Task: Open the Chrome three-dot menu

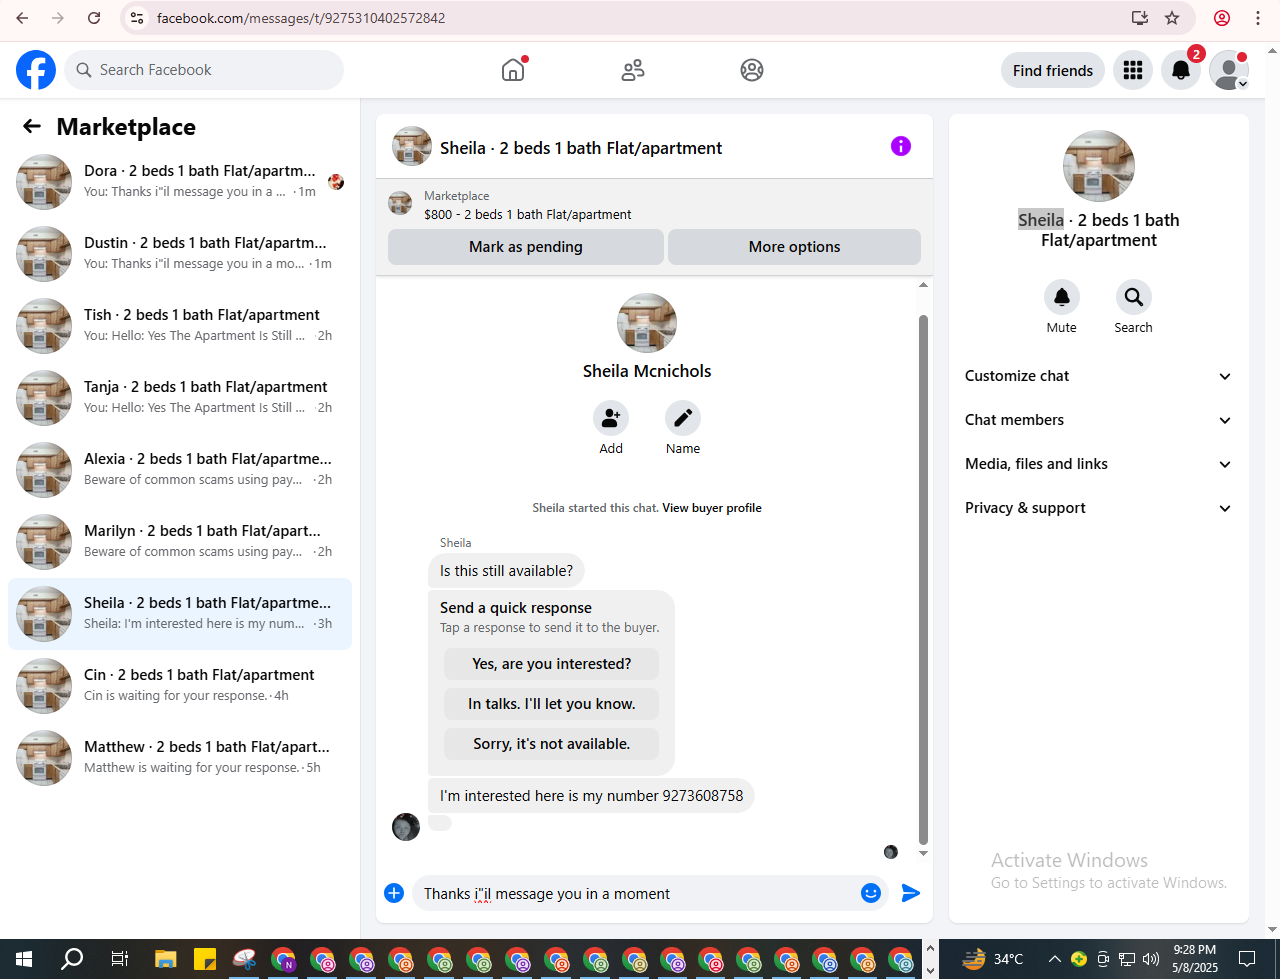Action: pyautogui.click(x=1258, y=18)
